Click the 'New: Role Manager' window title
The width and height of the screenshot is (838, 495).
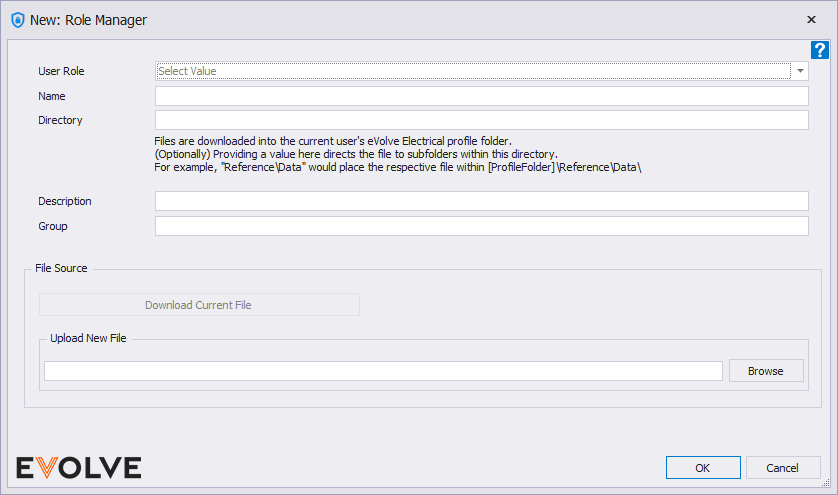(x=88, y=20)
